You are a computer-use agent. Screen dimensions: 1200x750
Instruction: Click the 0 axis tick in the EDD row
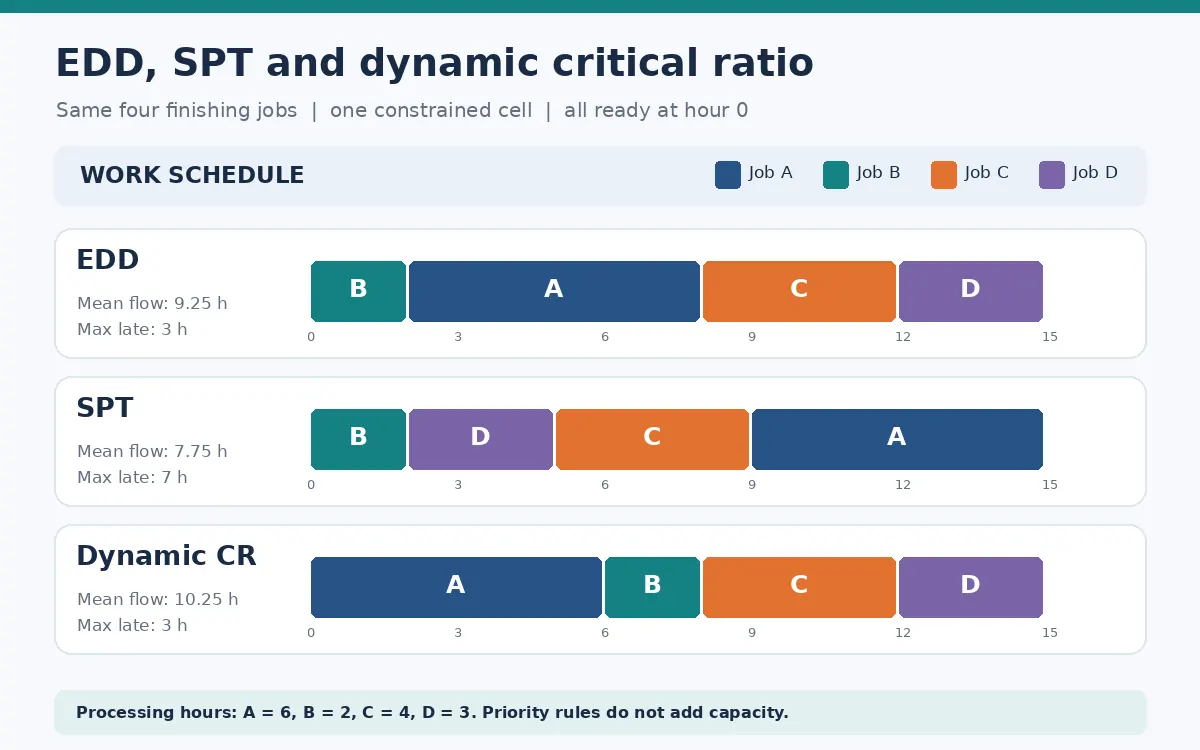311,337
